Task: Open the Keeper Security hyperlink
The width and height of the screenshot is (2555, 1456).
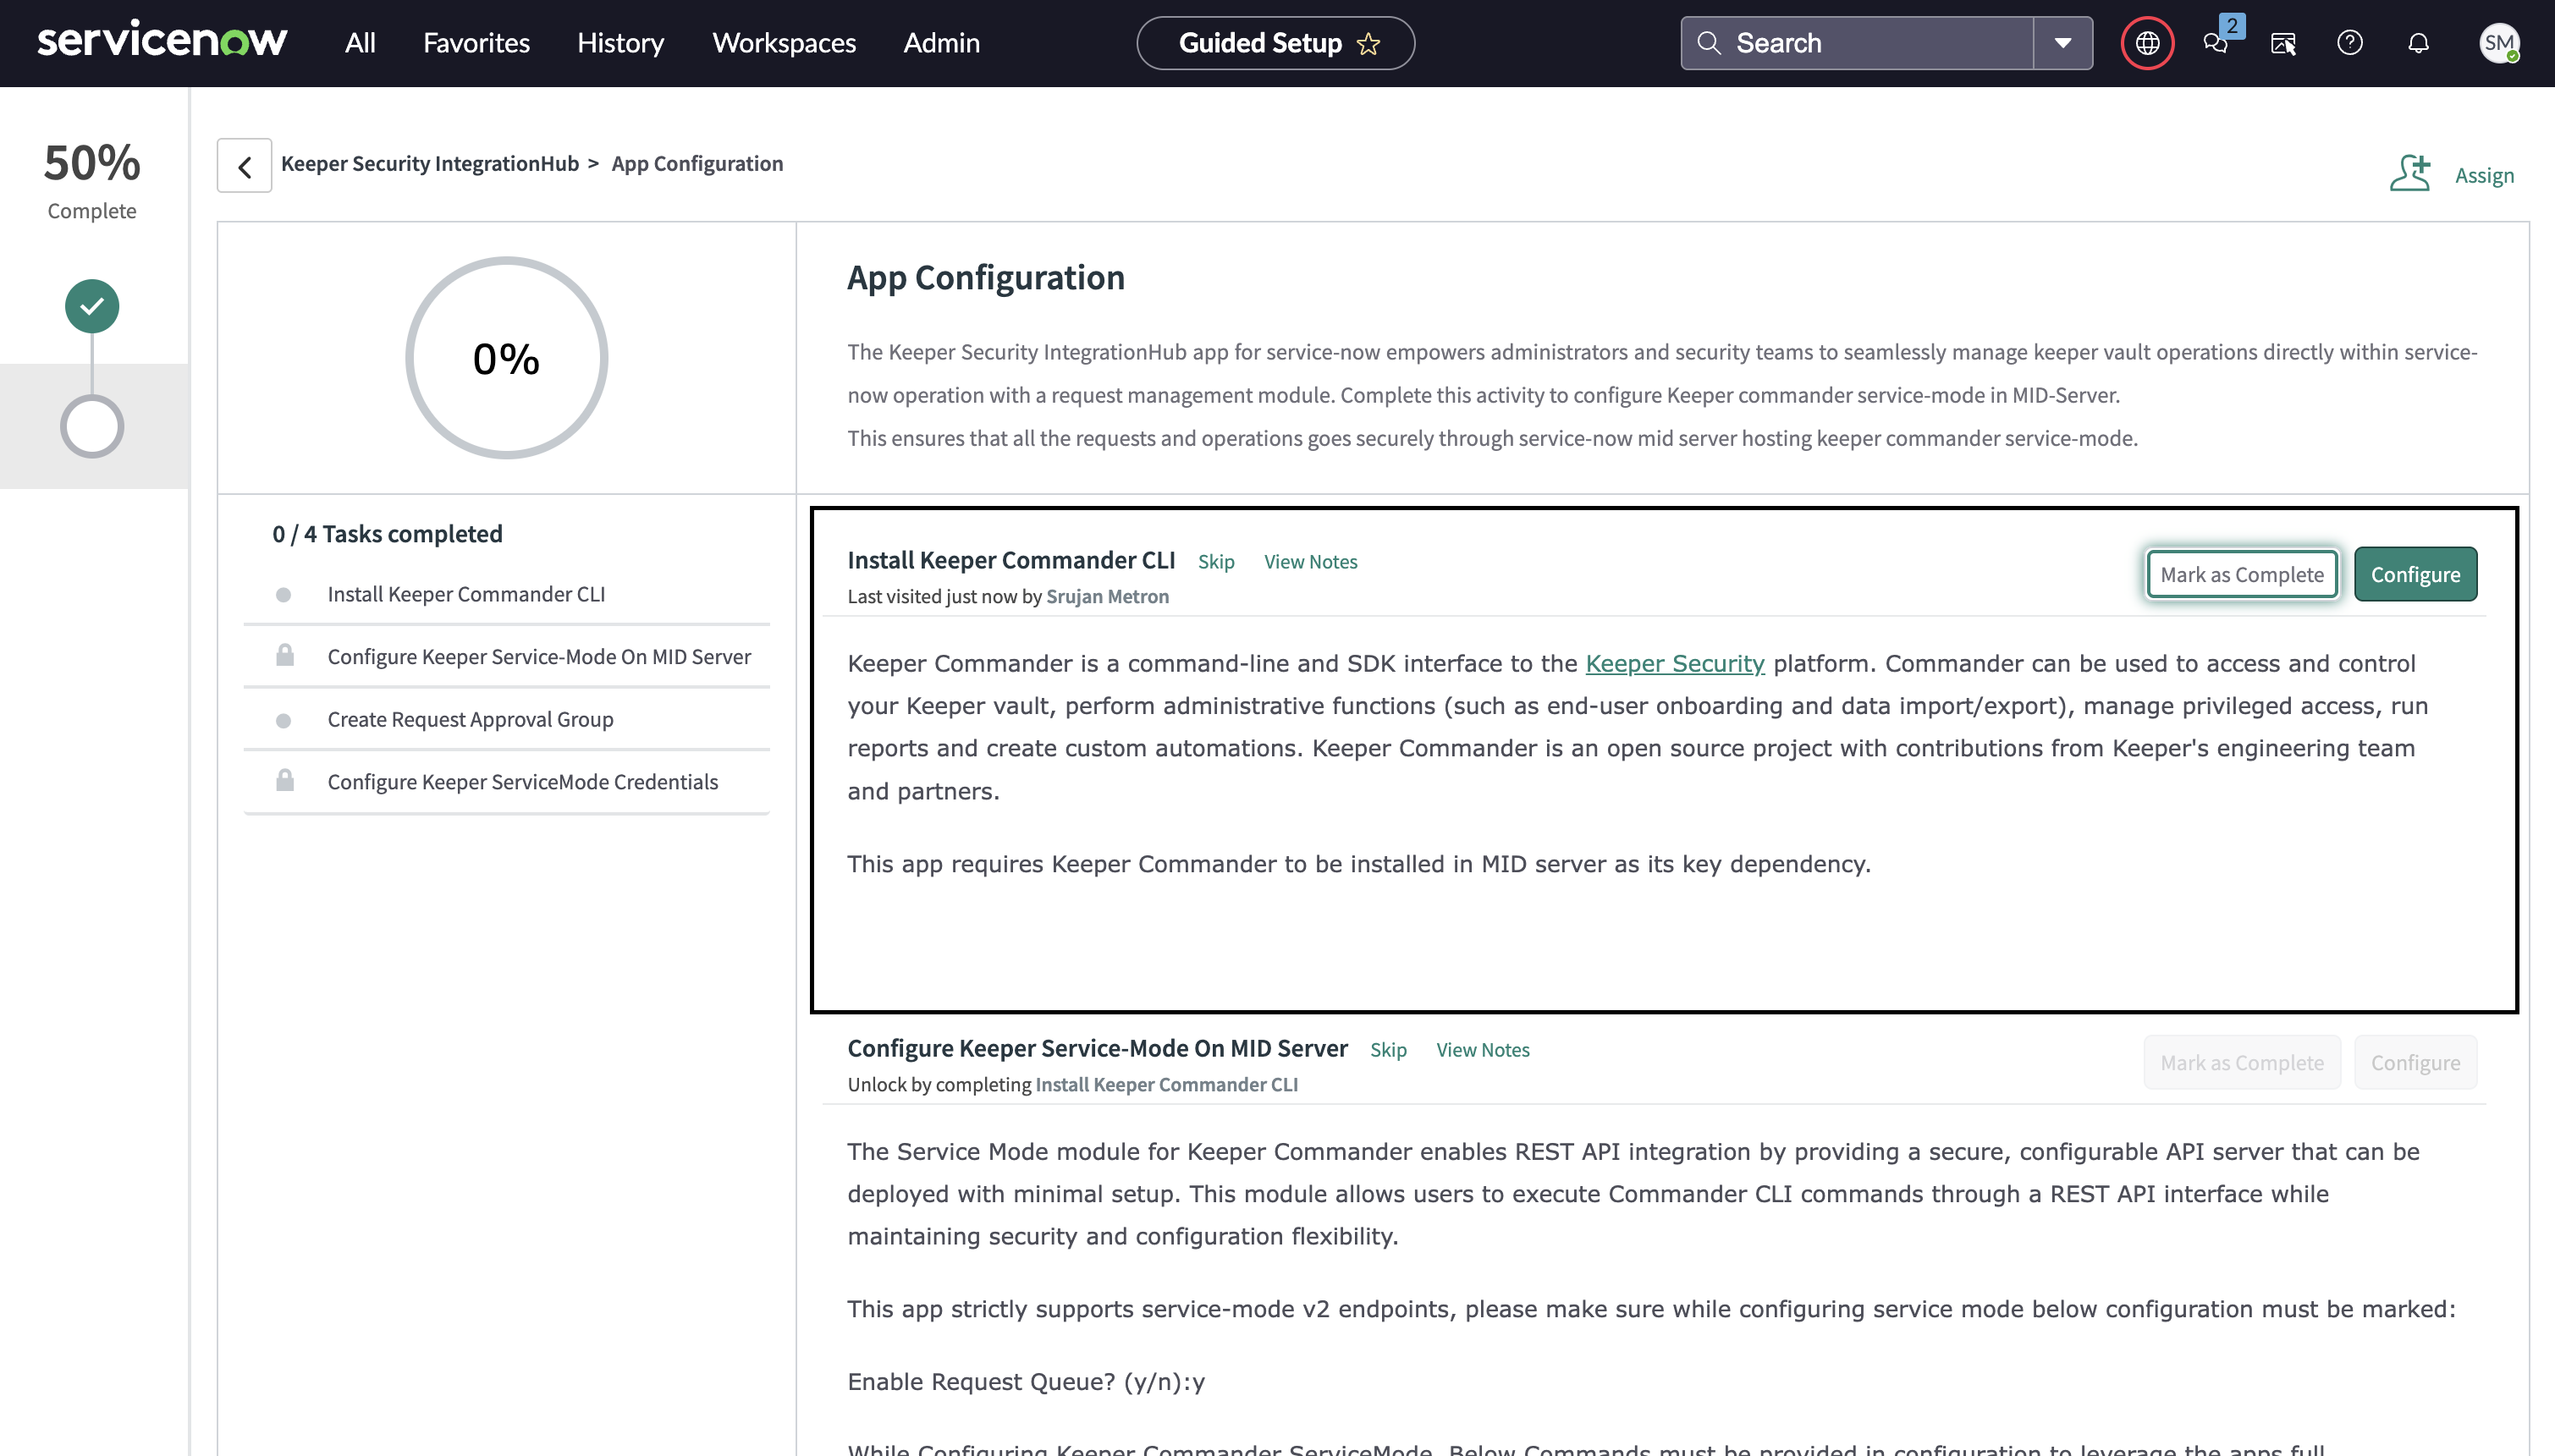Action: pos(1674,663)
